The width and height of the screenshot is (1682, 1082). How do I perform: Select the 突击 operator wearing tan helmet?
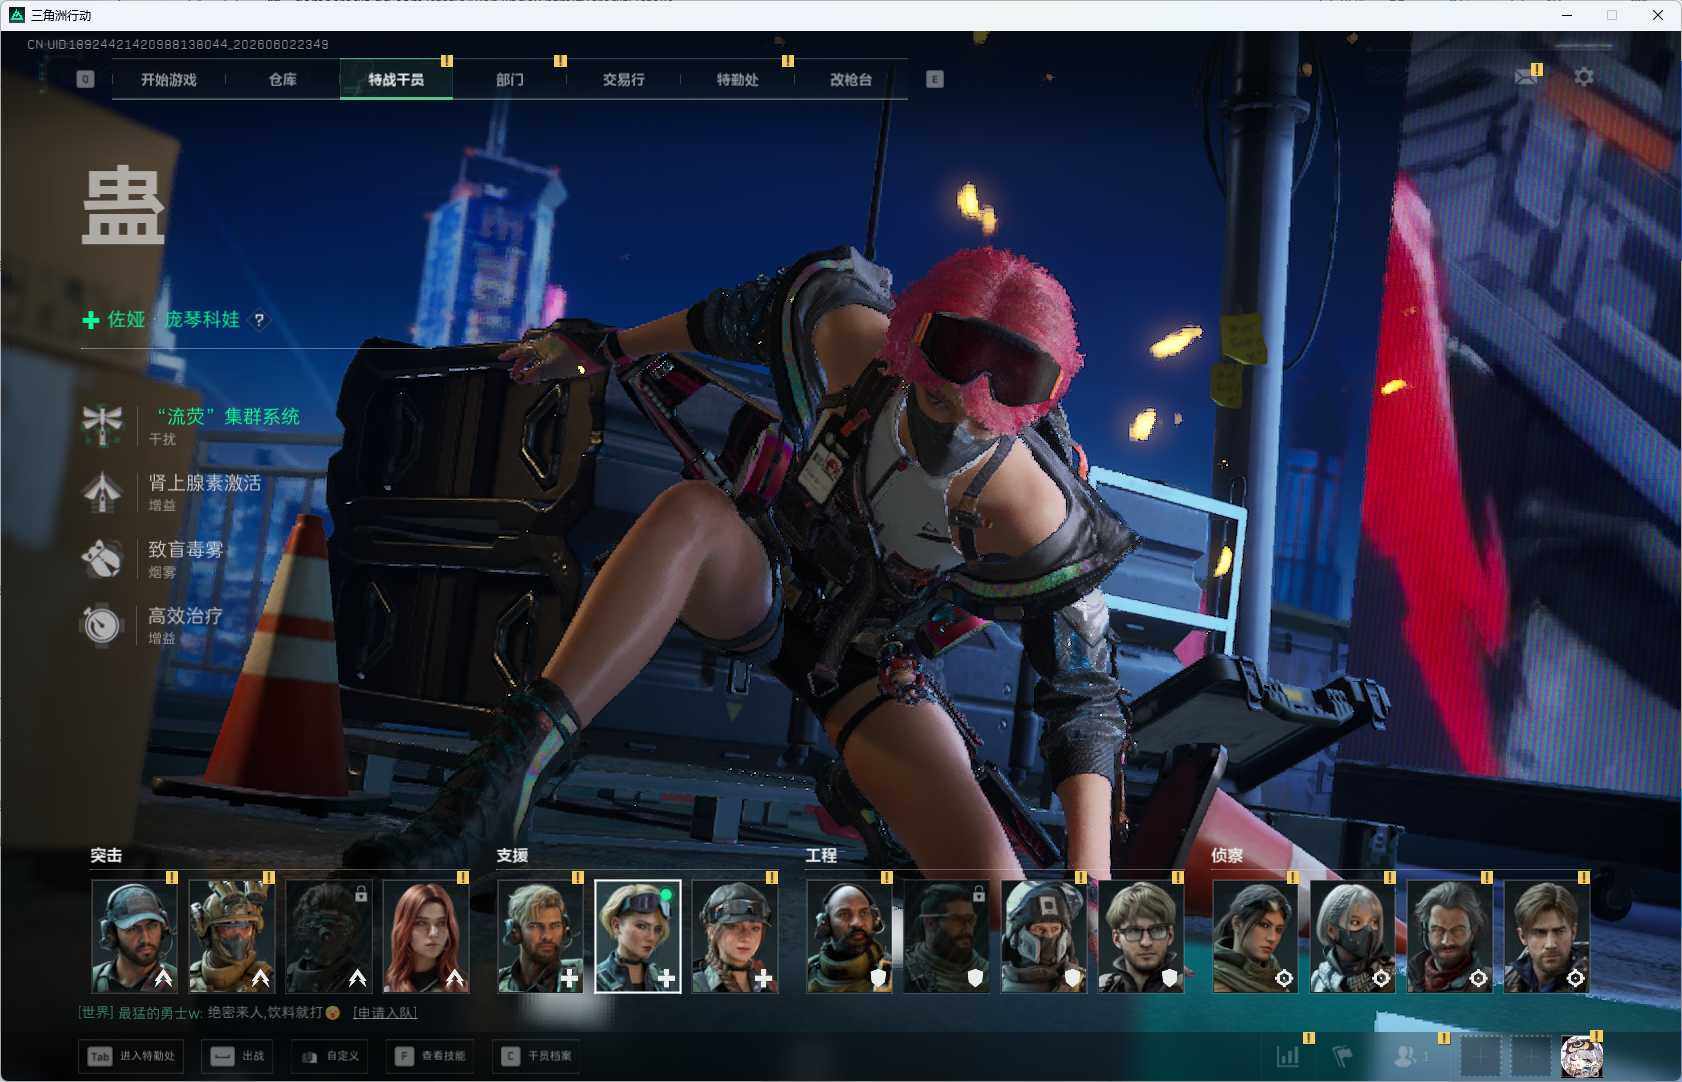[x=232, y=936]
